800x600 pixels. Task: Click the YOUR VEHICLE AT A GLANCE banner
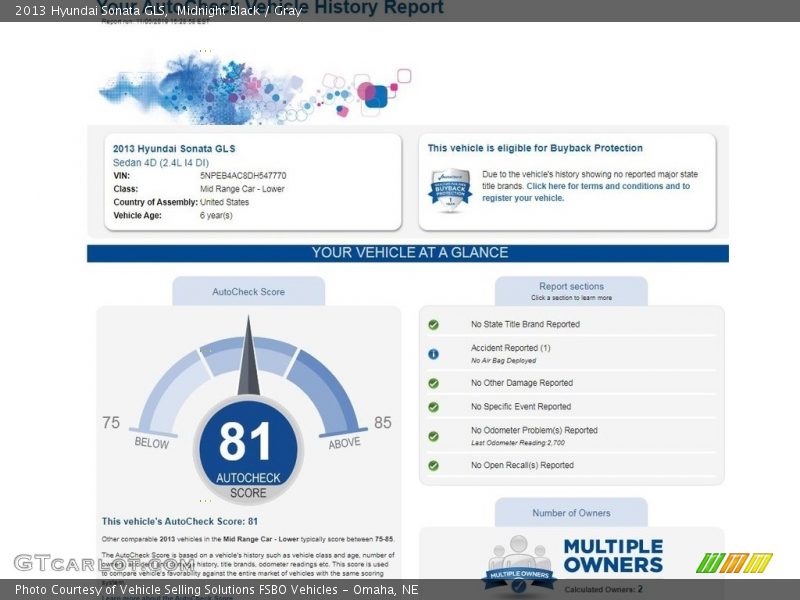tap(408, 253)
